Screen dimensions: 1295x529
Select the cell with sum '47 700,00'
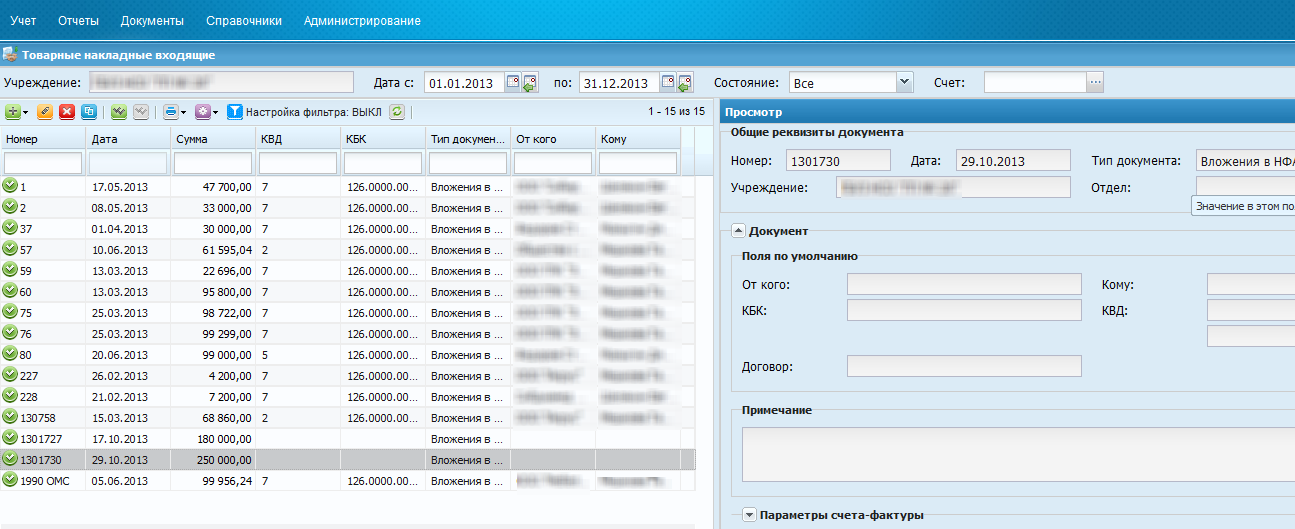[212, 186]
